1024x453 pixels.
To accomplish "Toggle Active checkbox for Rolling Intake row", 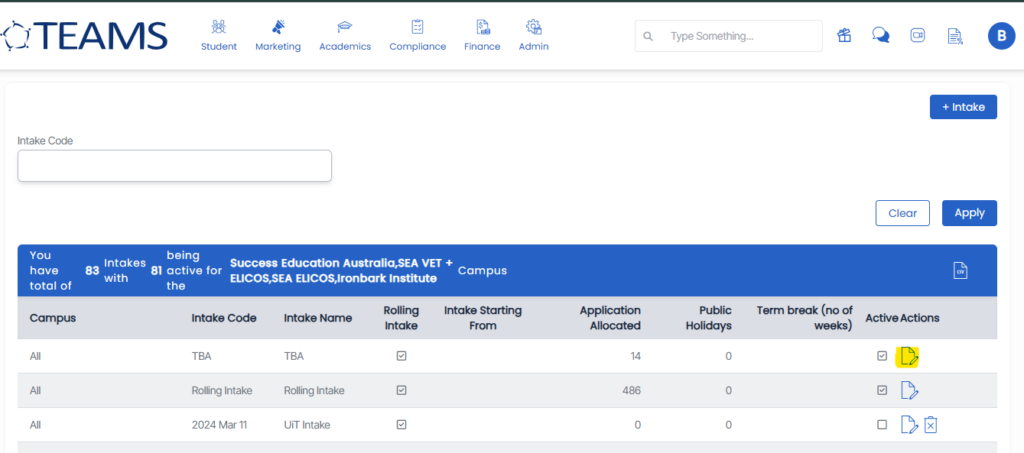I will 882,390.
